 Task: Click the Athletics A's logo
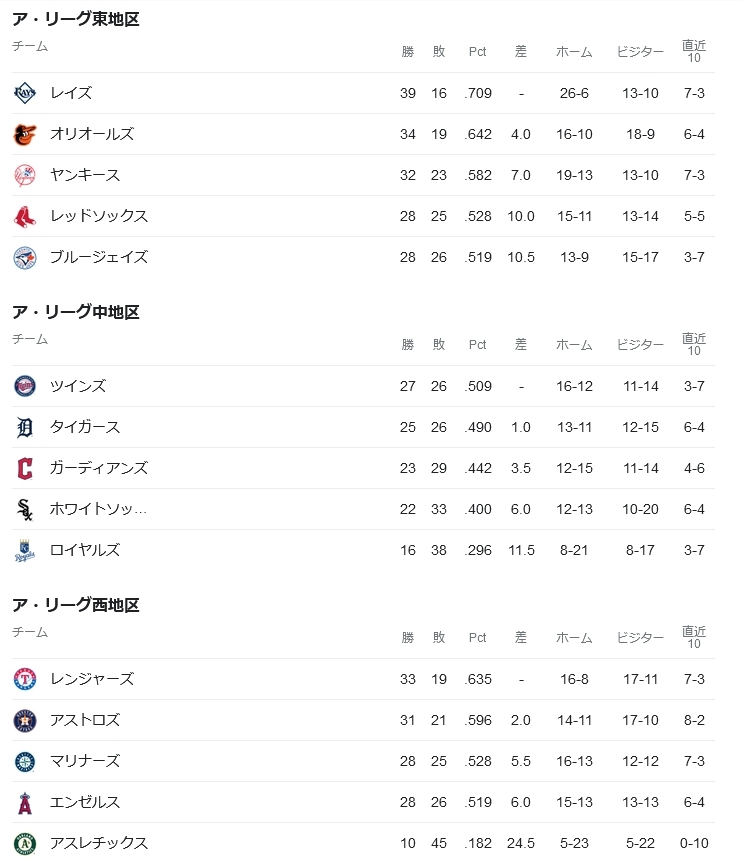point(24,844)
